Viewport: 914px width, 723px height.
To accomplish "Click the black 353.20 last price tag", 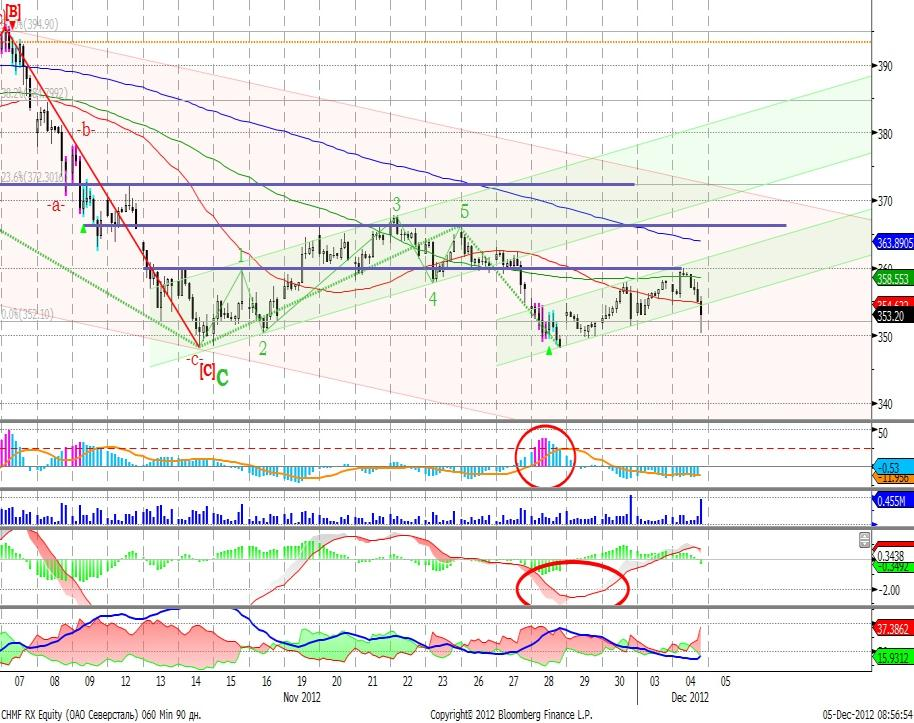I will (891, 315).
